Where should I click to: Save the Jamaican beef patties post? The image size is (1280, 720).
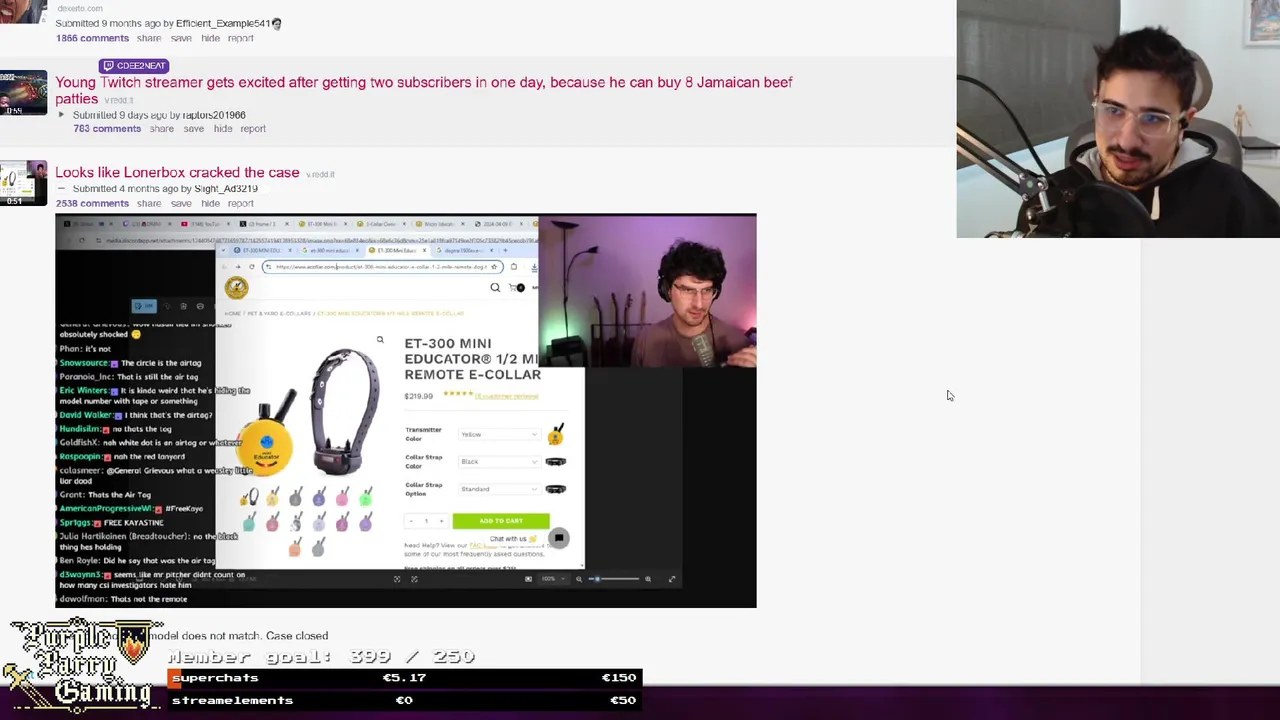[194, 128]
